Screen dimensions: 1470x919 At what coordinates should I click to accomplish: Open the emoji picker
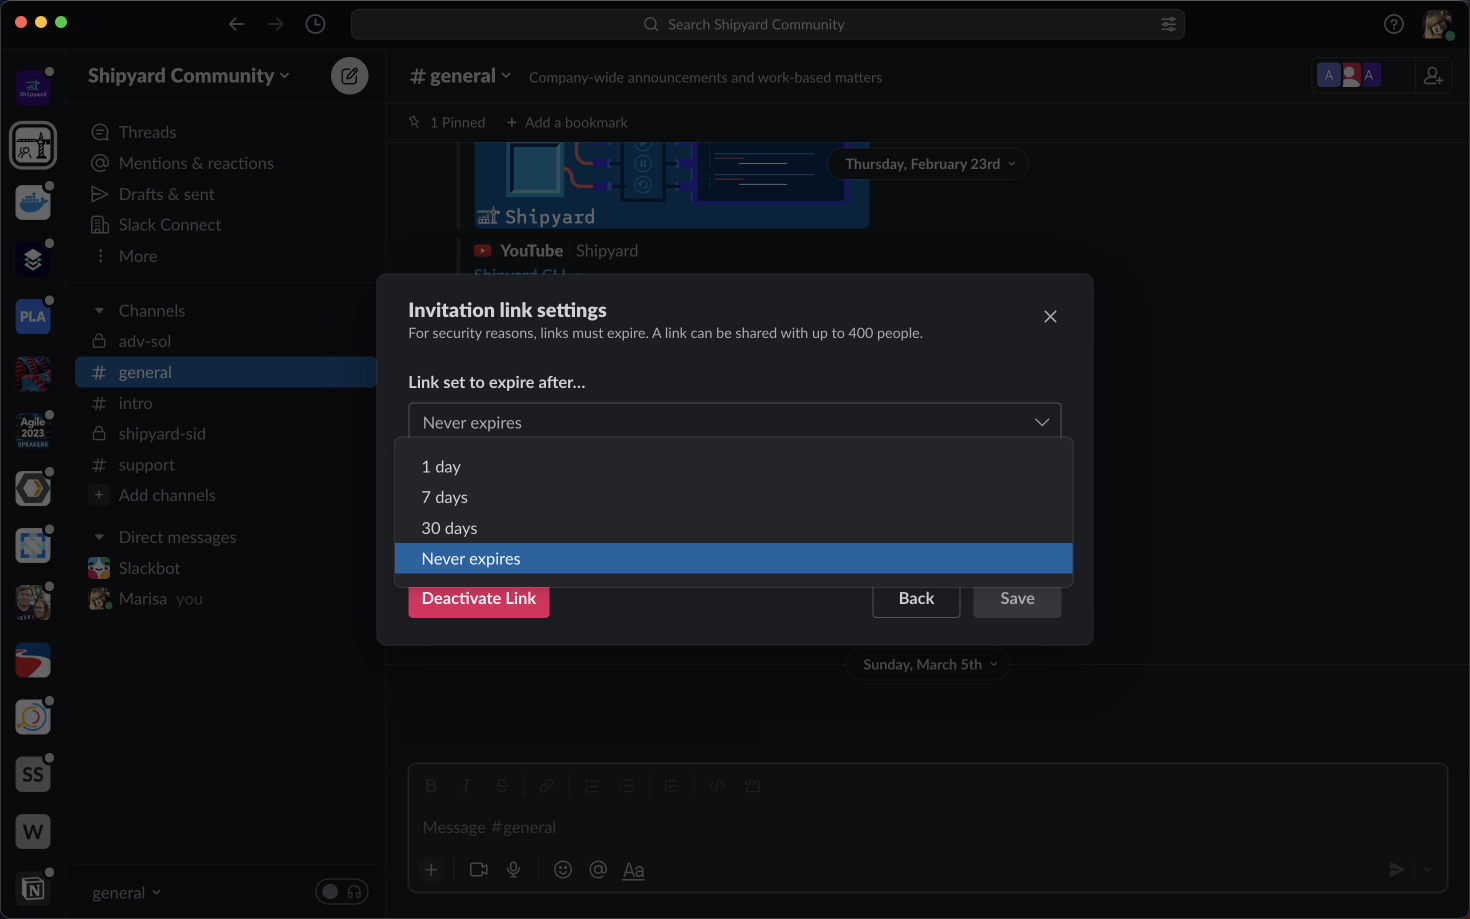[x=563, y=870]
